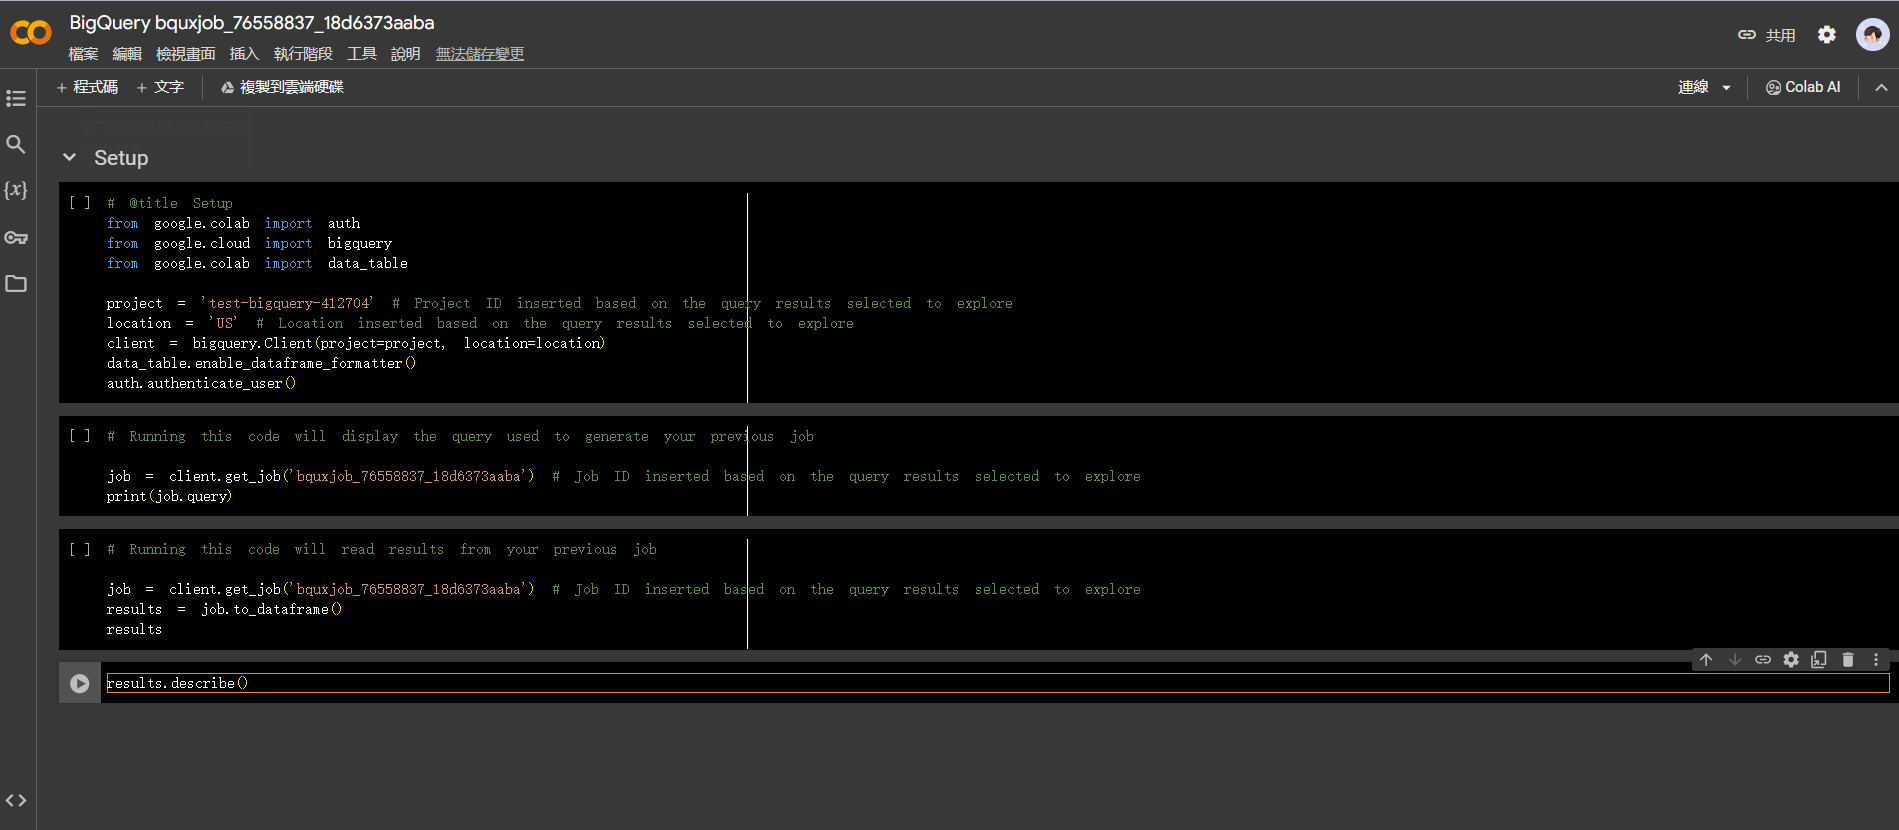Move the selected cell up

(1707, 660)
